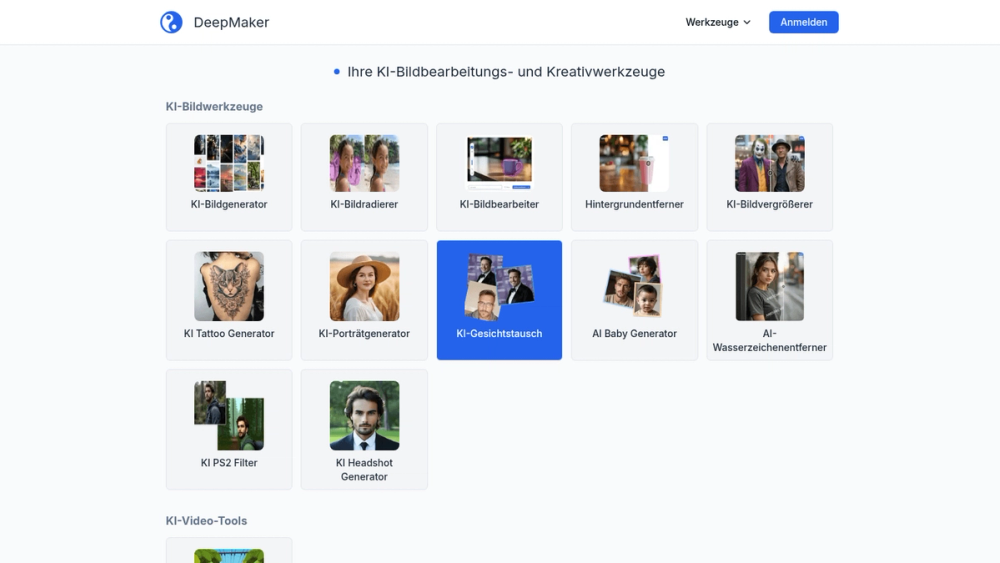
Task: Open the AI Baby Generator thumbnail
Action: click(x=634, y=286)
